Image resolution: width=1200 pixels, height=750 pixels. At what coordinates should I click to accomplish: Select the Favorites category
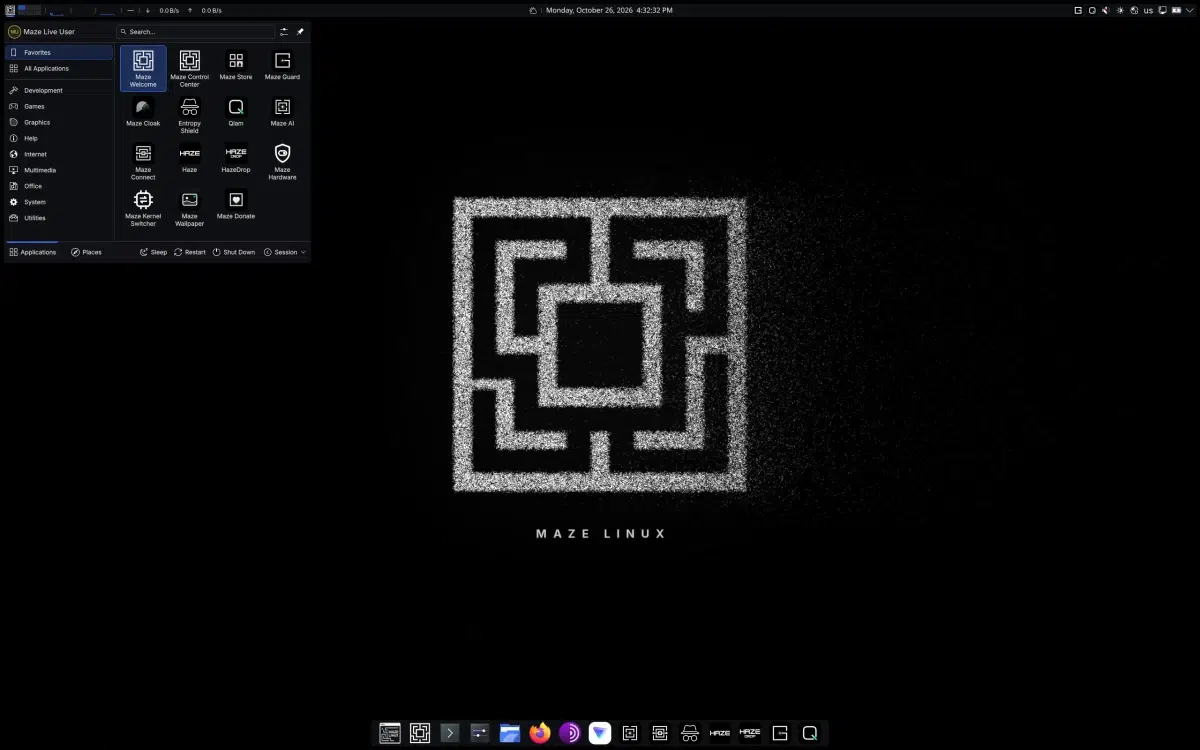point(59,52)
